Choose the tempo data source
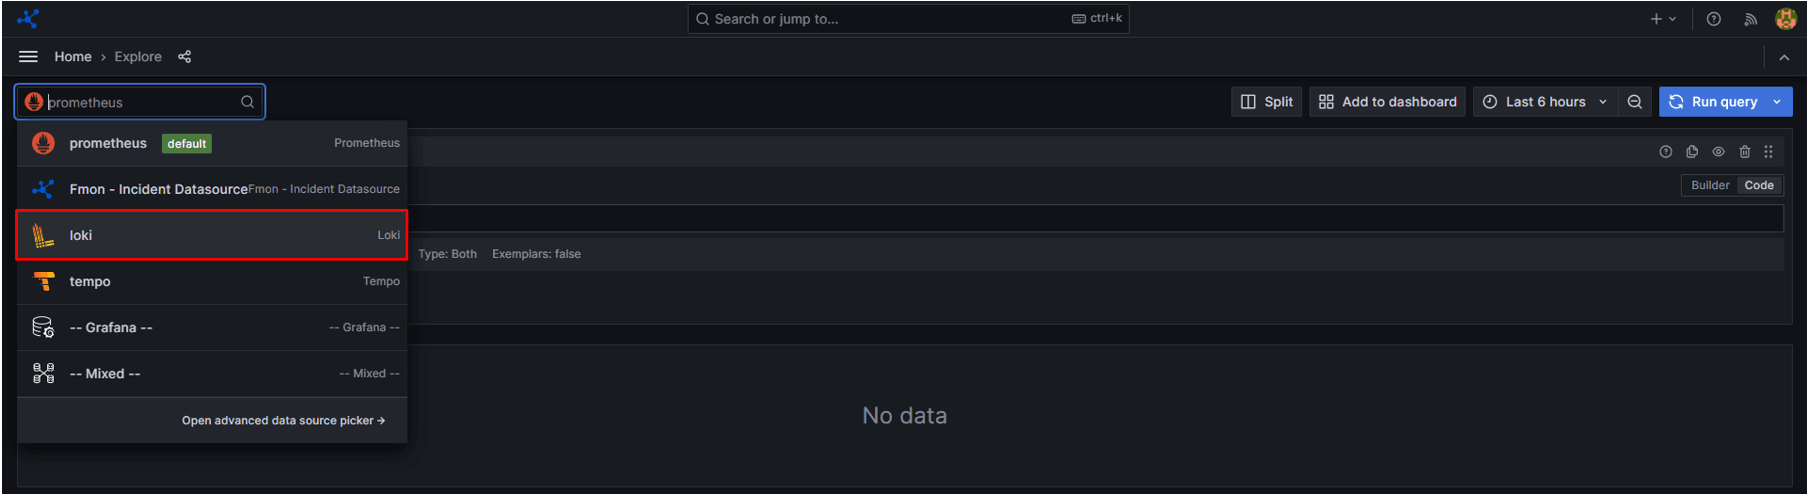1810x498 pixels. (x=211, y=281)
